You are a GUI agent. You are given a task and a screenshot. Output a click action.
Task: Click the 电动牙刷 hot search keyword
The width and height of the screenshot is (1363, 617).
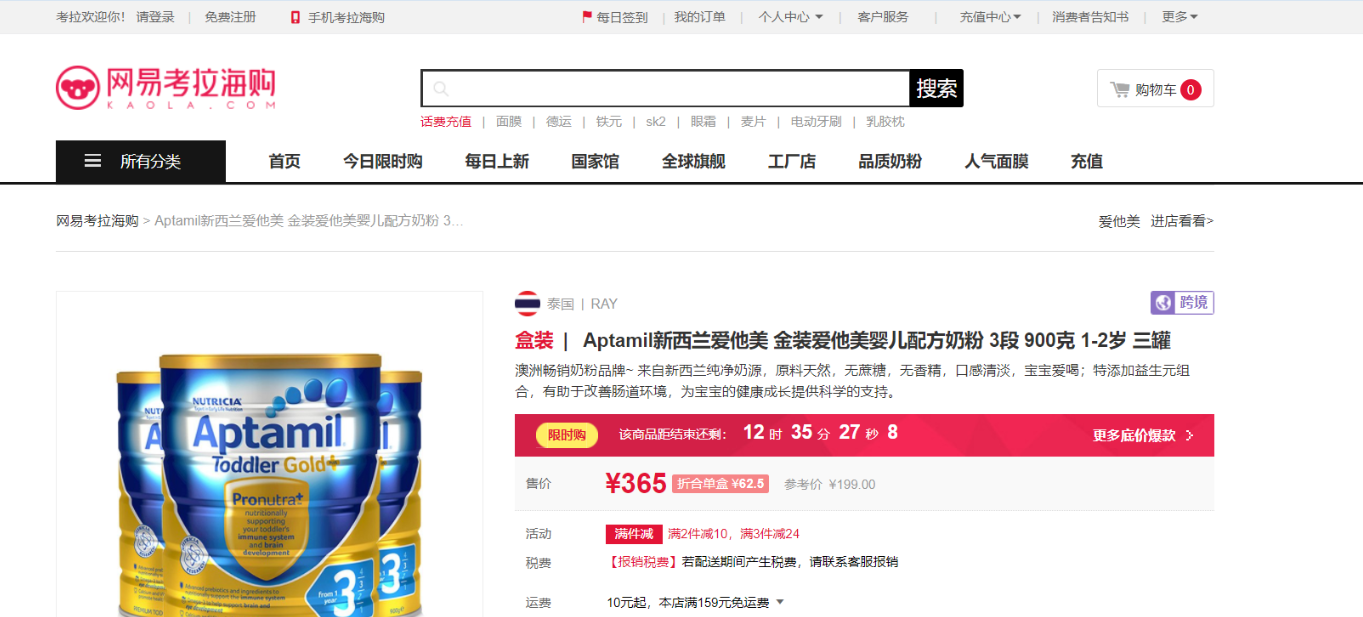816,122
